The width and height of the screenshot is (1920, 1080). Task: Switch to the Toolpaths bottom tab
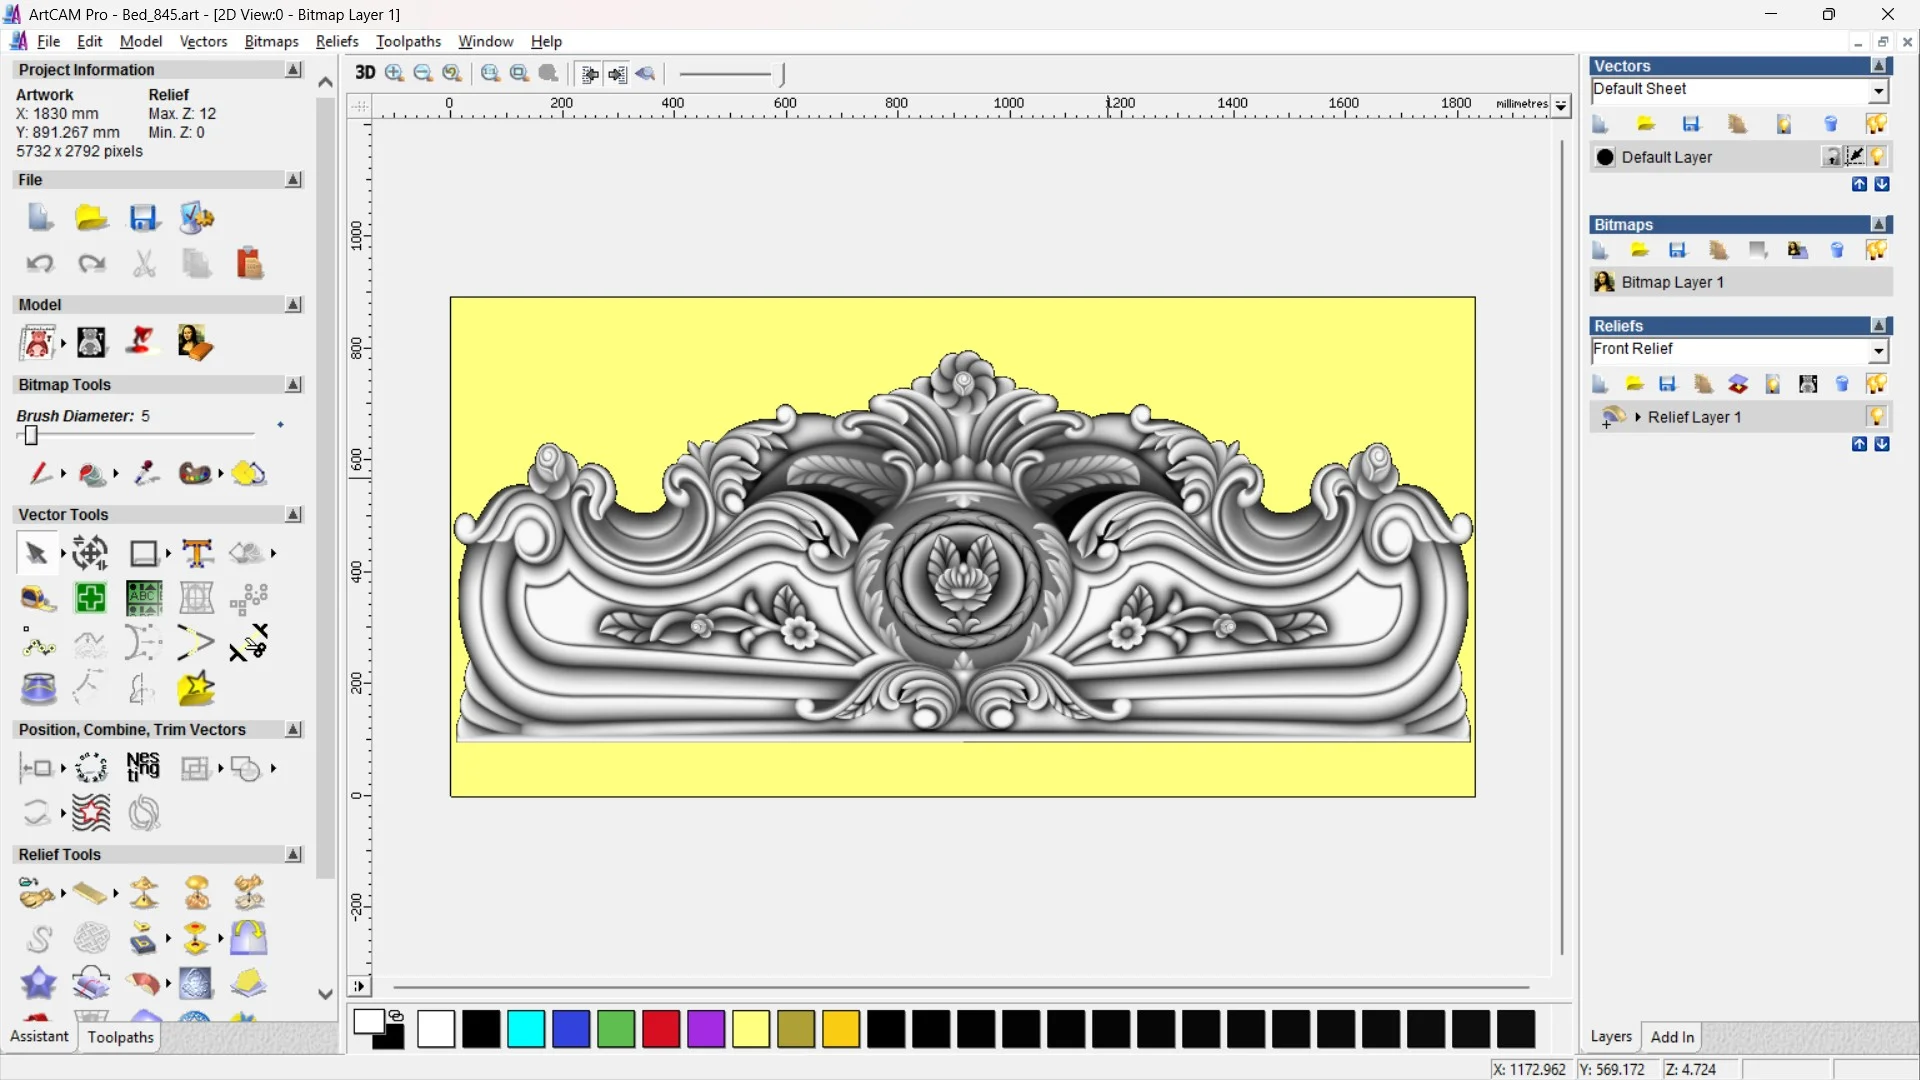(120, 1037)
